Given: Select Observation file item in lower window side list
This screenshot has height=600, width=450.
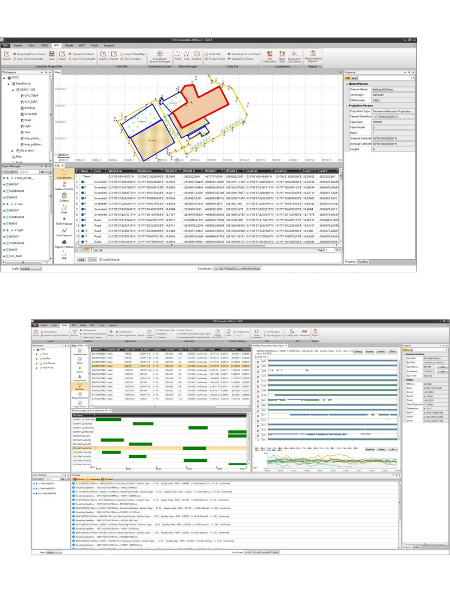Looking at the screenshot, I should tap(80, 352).
